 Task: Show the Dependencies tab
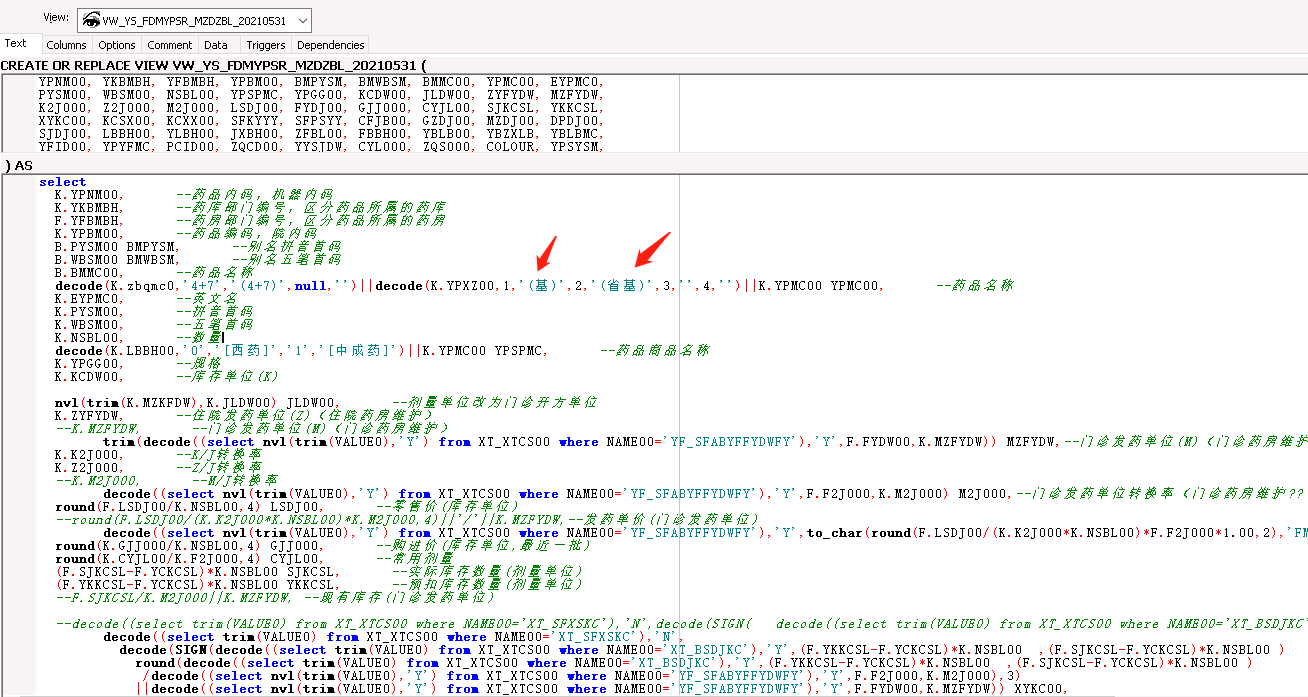331,45
